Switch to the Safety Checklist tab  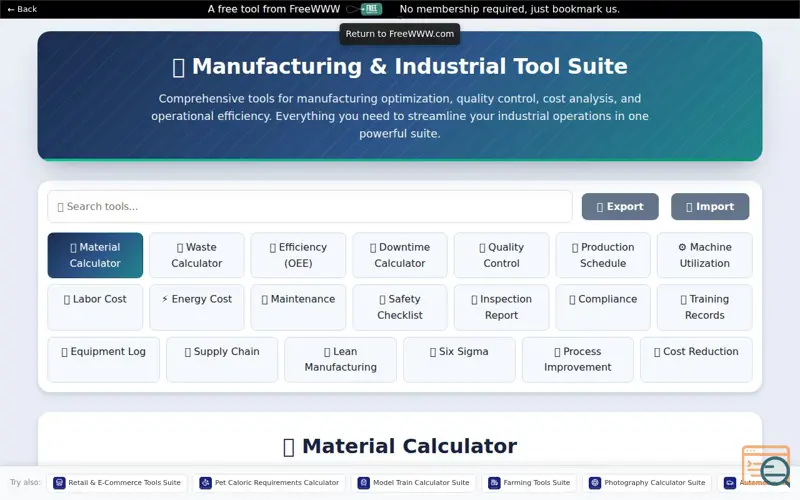pyautogui.click(x=399, y=307)
